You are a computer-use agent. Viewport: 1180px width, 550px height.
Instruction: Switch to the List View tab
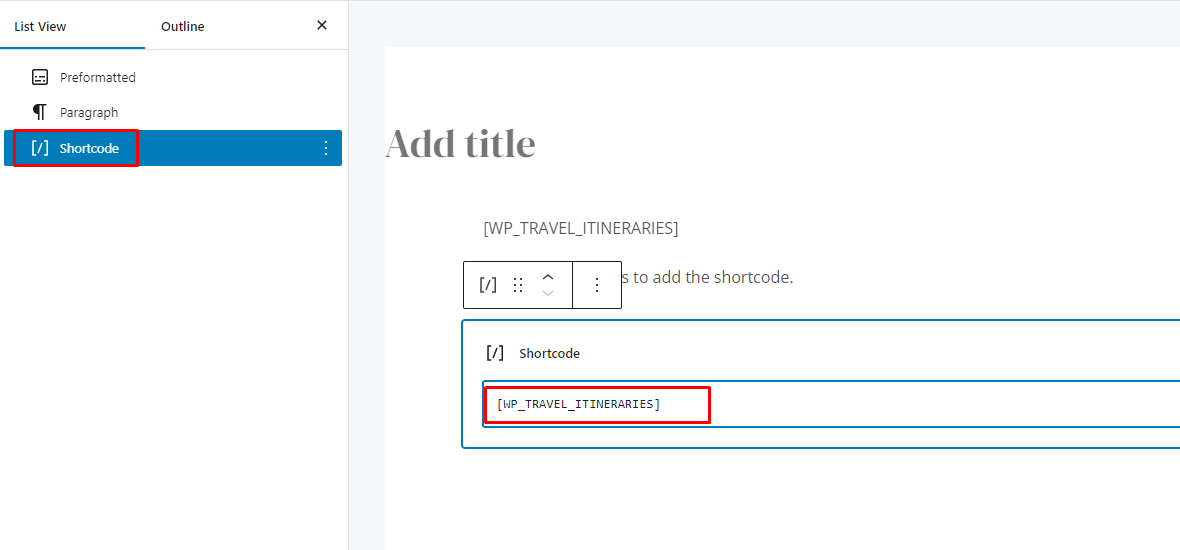(x=40, y=26)
